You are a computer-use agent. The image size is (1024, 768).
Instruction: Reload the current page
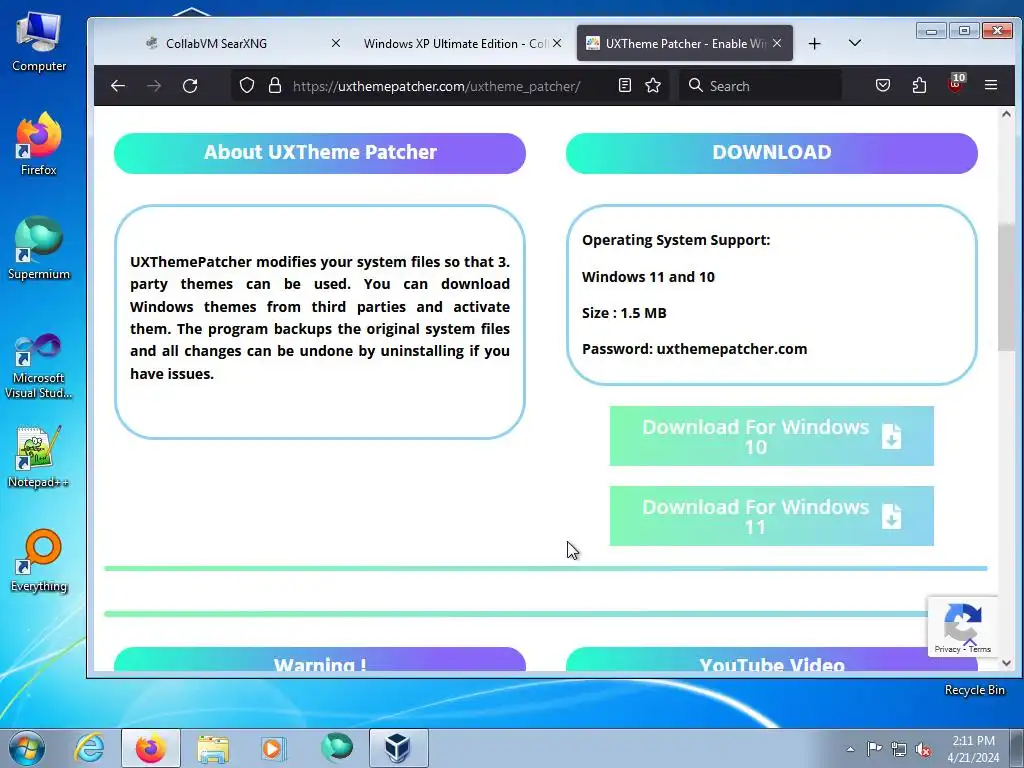pyautogui.click(x=190, y=86)
